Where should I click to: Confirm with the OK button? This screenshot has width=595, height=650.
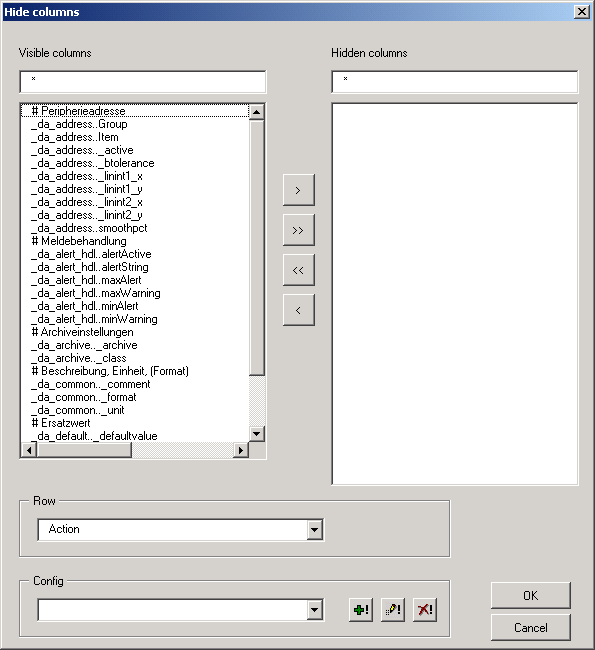pos(531,596)
